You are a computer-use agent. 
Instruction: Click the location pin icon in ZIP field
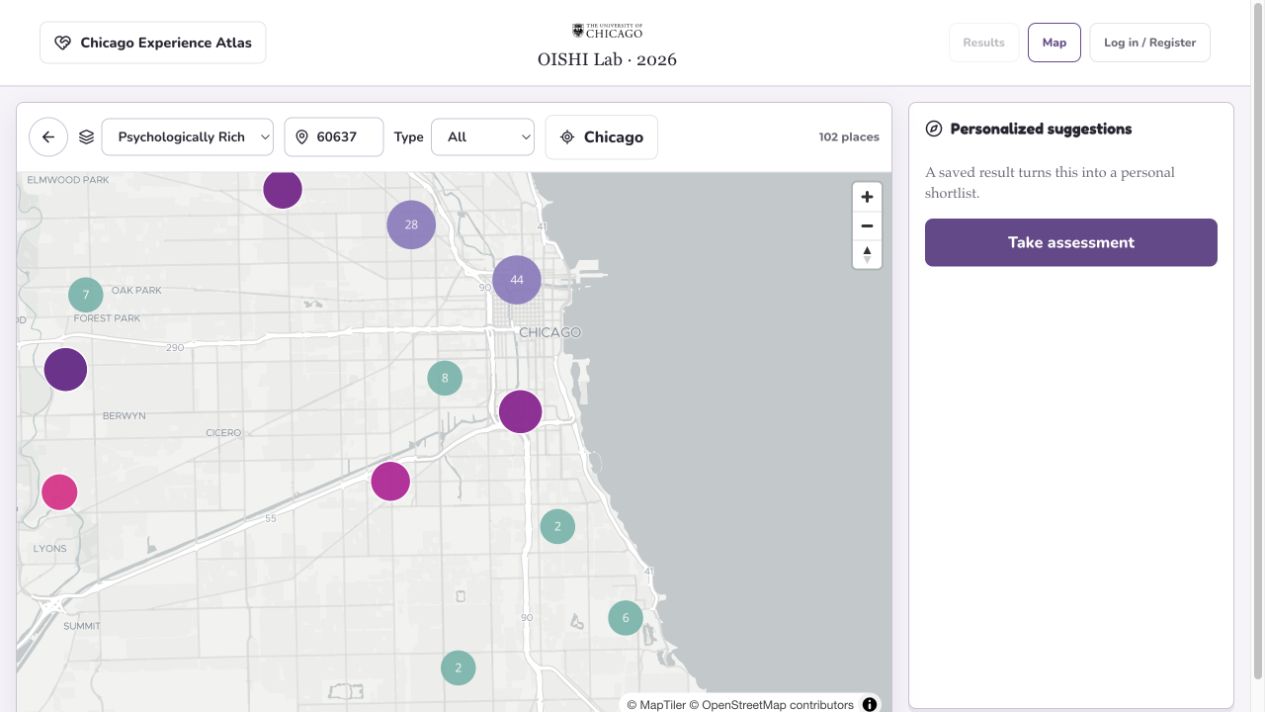302,137
